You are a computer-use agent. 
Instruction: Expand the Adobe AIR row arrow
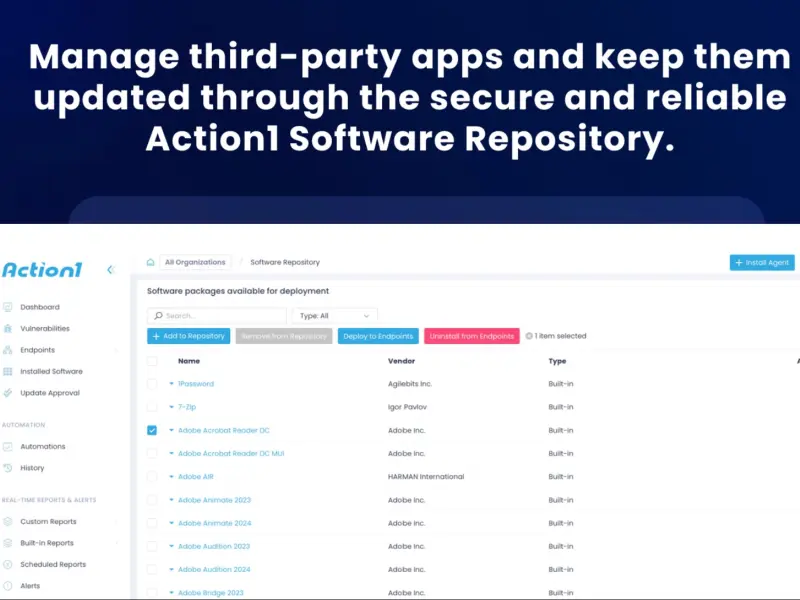click(x=171, y=477)
